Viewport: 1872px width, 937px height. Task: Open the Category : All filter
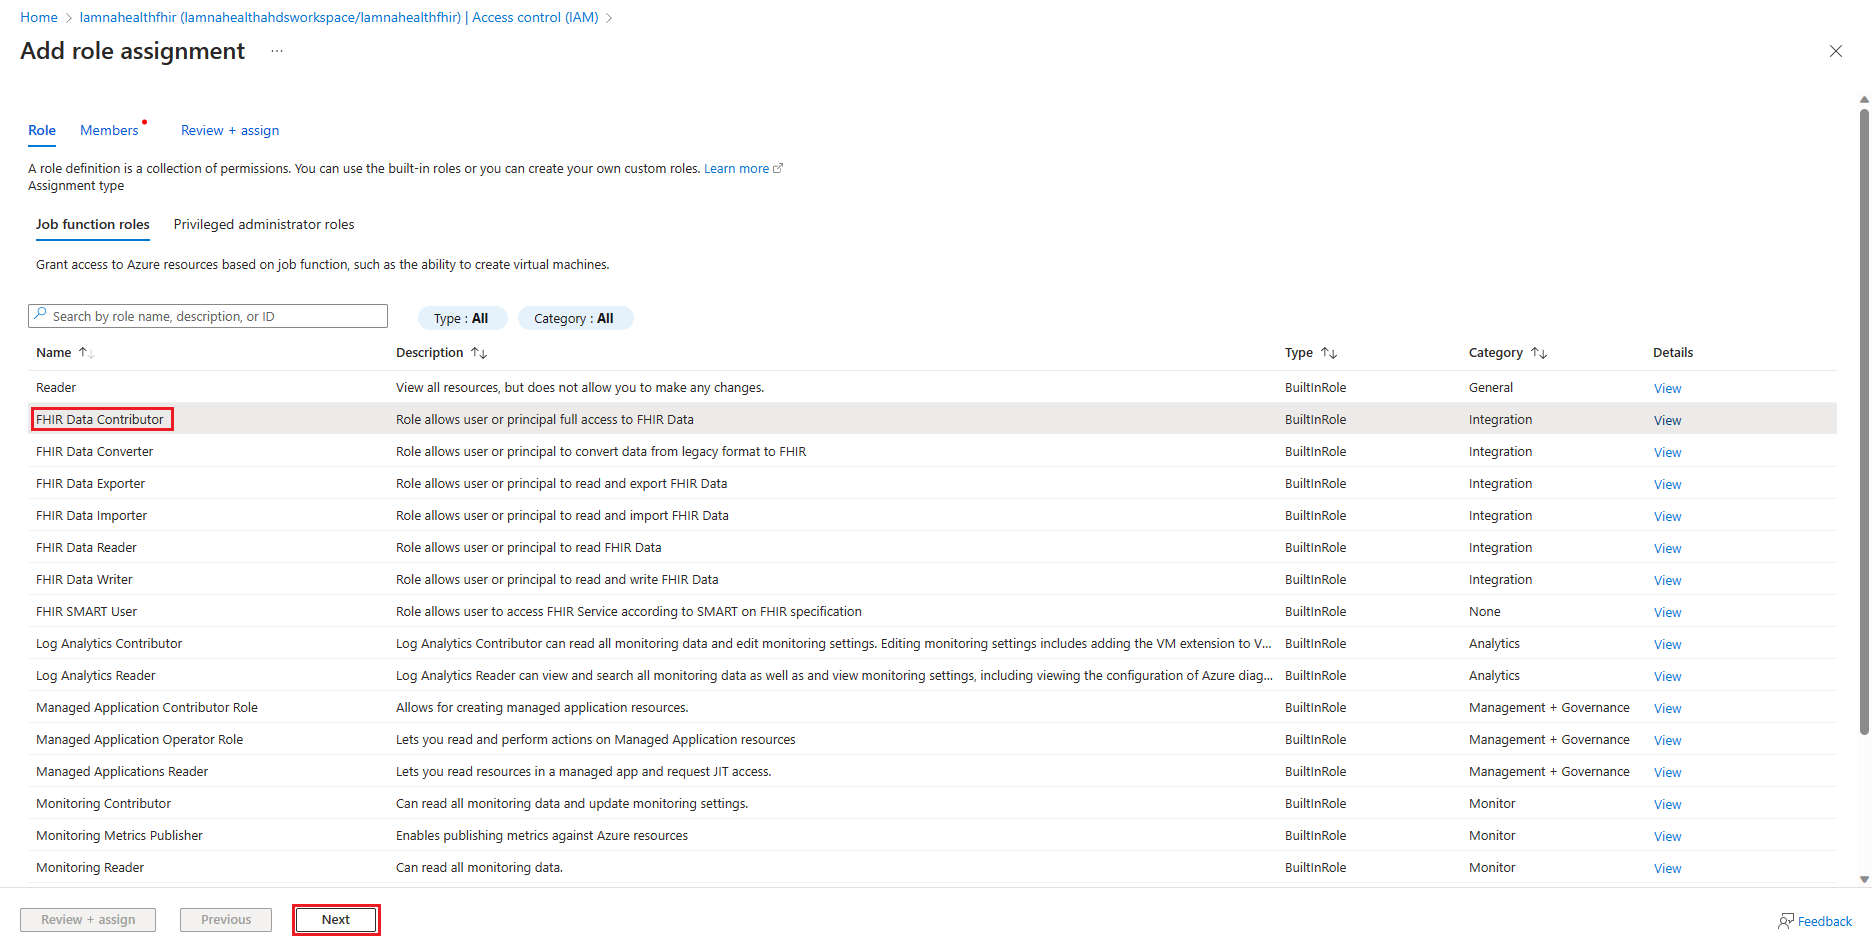pos(575,318)
